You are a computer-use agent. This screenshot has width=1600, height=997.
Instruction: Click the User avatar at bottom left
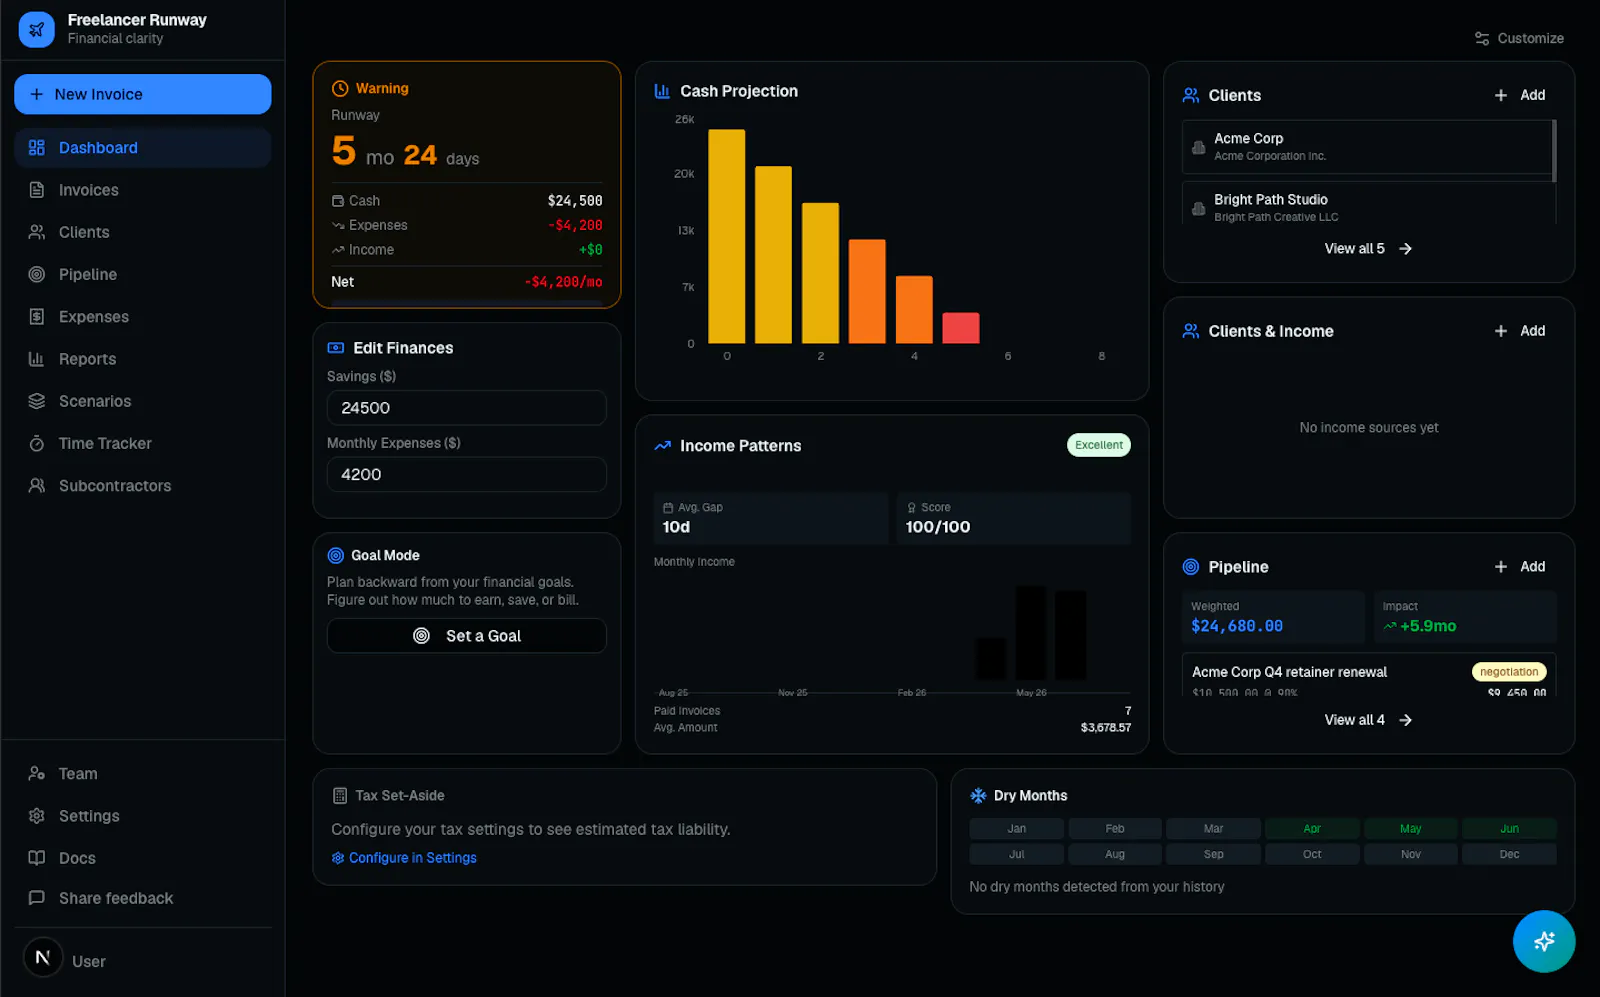[43, 958]
